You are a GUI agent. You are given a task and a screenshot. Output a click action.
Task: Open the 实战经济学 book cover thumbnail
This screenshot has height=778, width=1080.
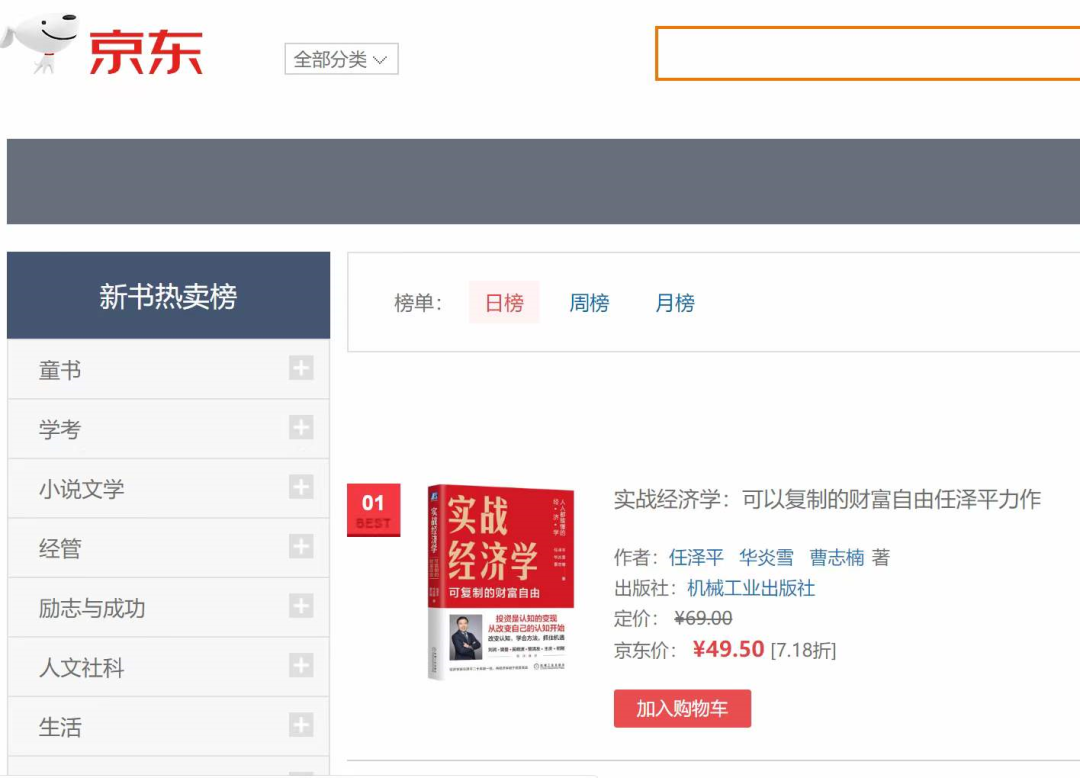pos(501,582)
